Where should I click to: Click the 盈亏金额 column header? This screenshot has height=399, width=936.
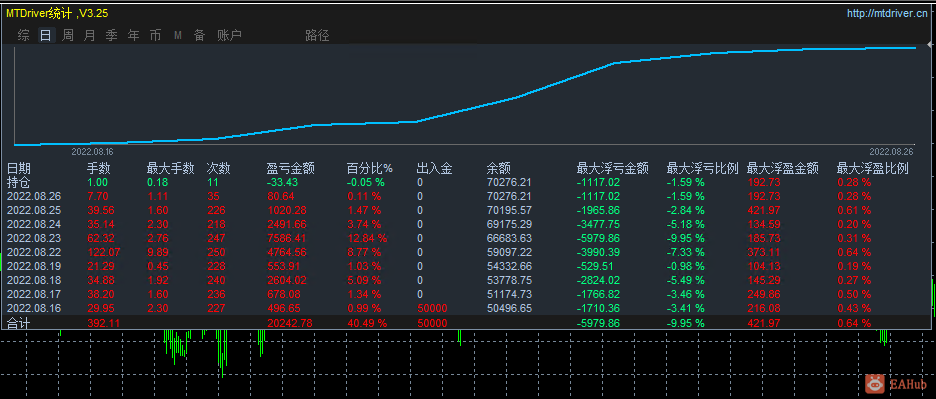pos(291,169)
